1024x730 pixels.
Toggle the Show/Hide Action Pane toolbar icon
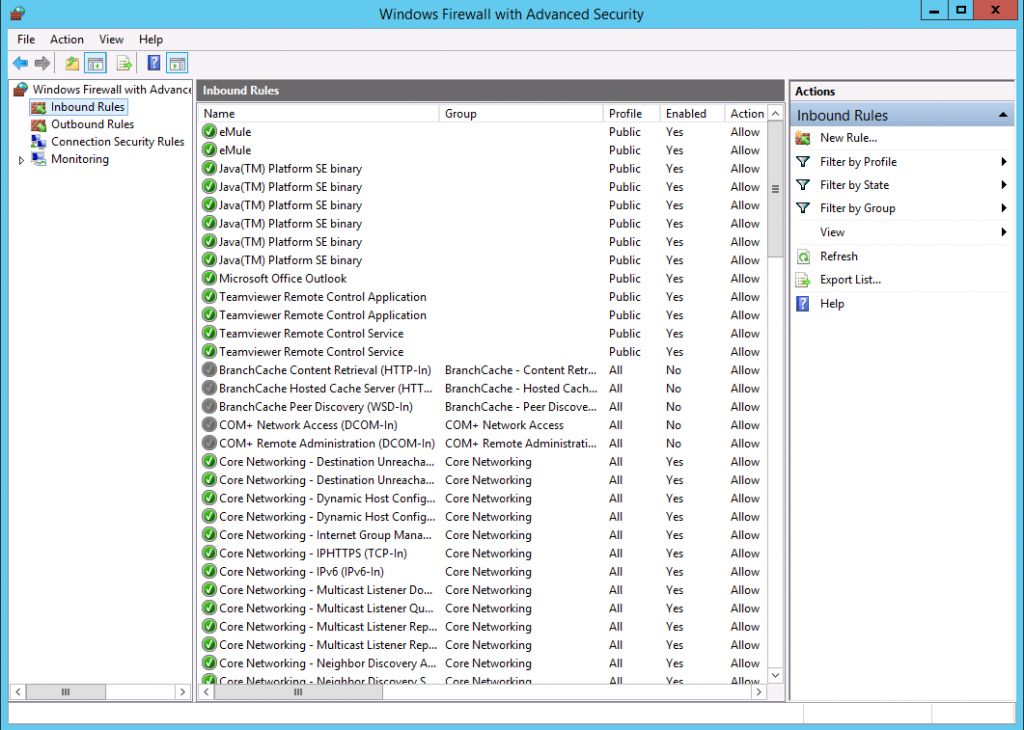pyautogui.click(x=177, y=62)
